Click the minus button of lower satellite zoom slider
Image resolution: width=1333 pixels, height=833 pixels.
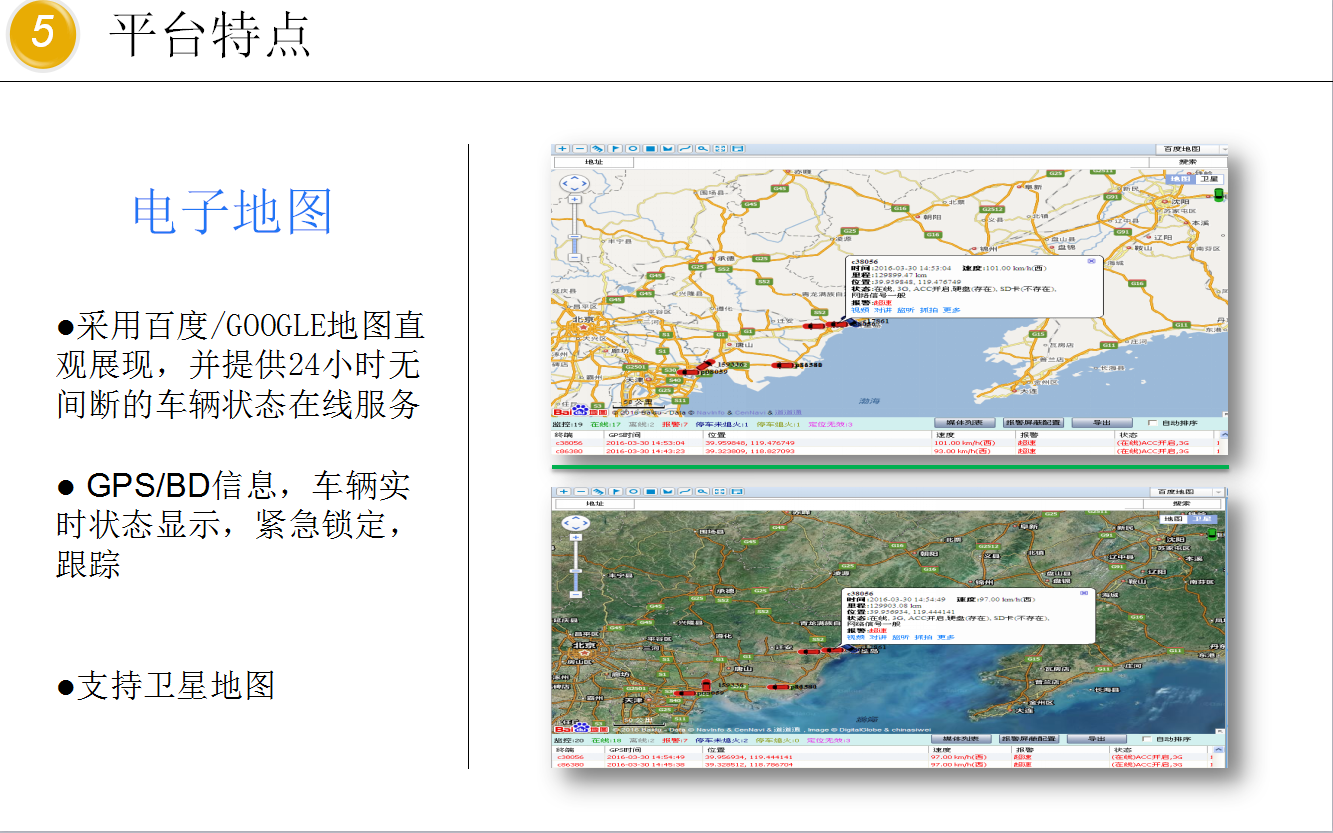575,594
